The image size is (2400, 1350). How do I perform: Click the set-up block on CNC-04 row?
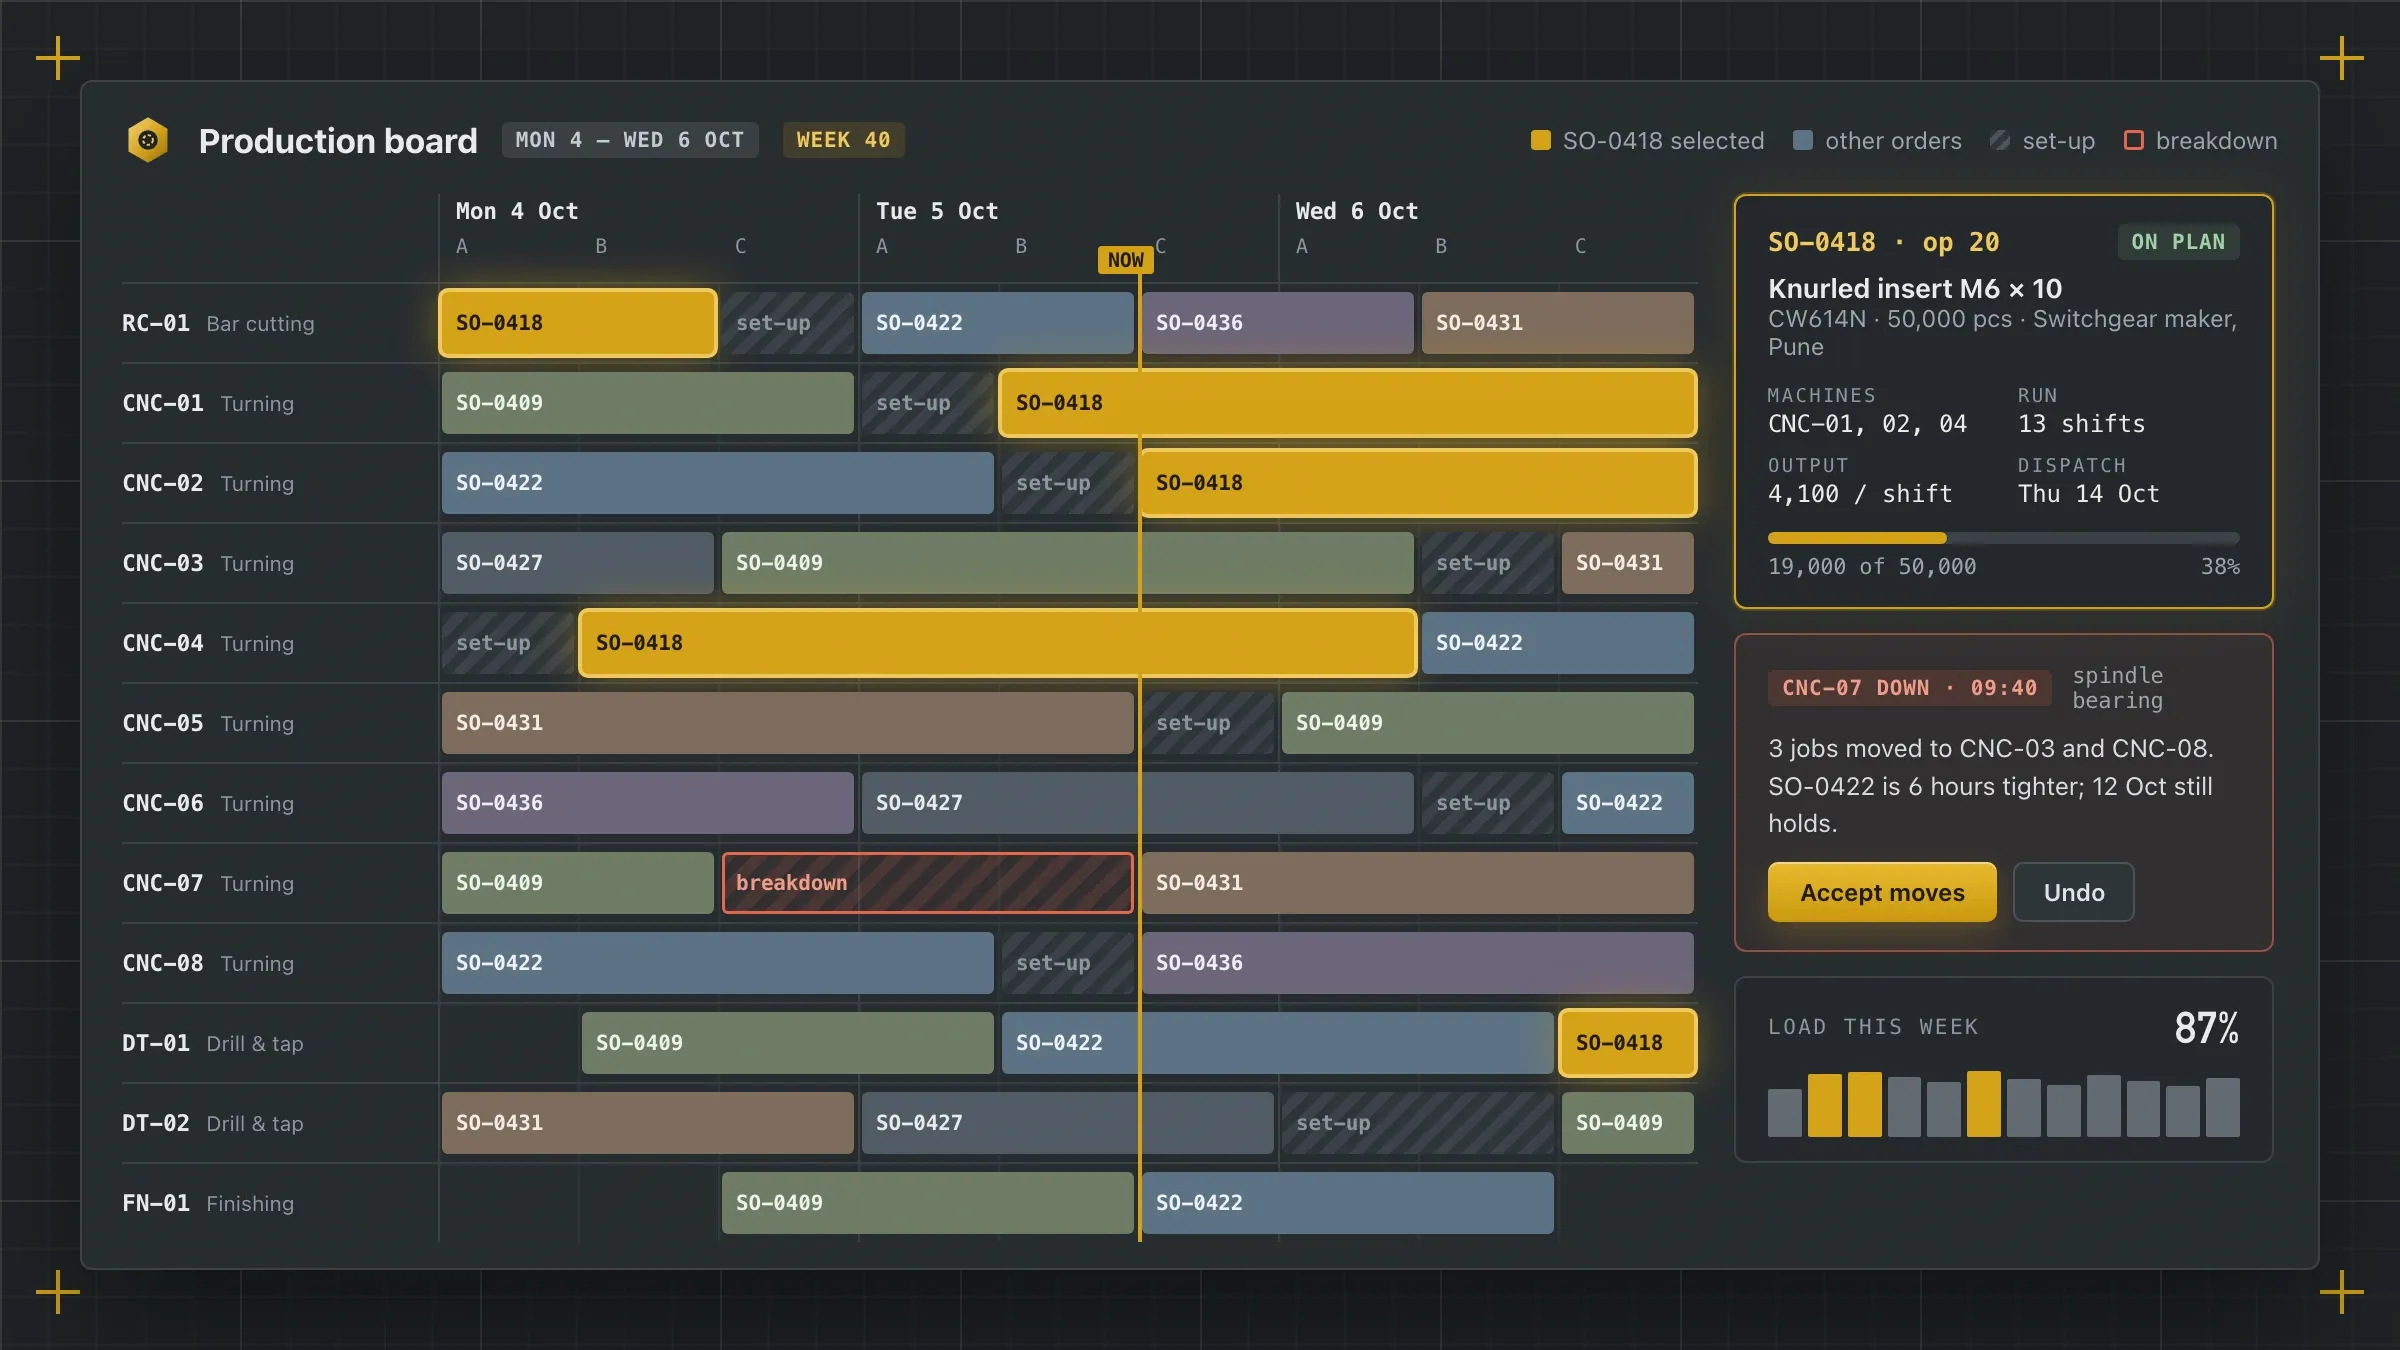508,643
